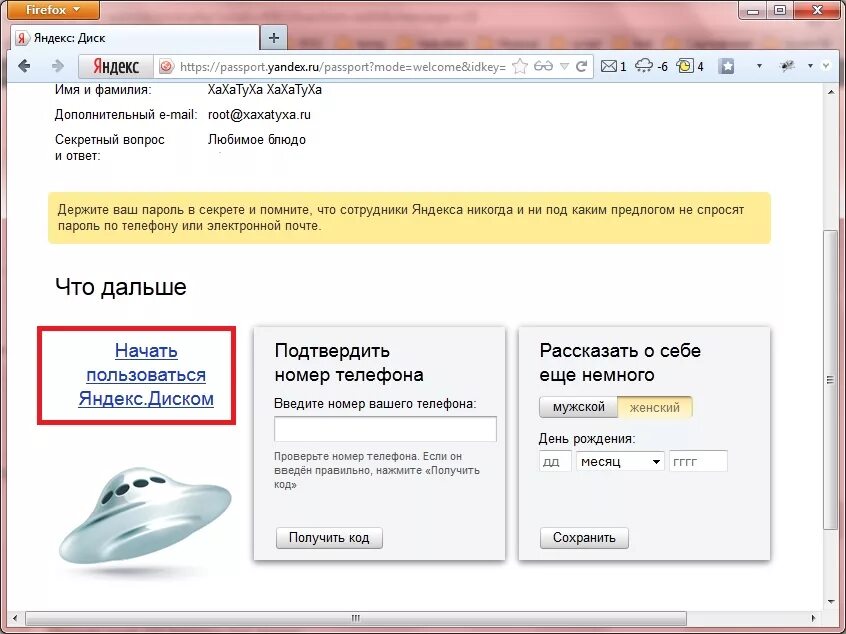
Task: Click the glasses reader icon
Action: pyautogui.click(x=543, y=66)
